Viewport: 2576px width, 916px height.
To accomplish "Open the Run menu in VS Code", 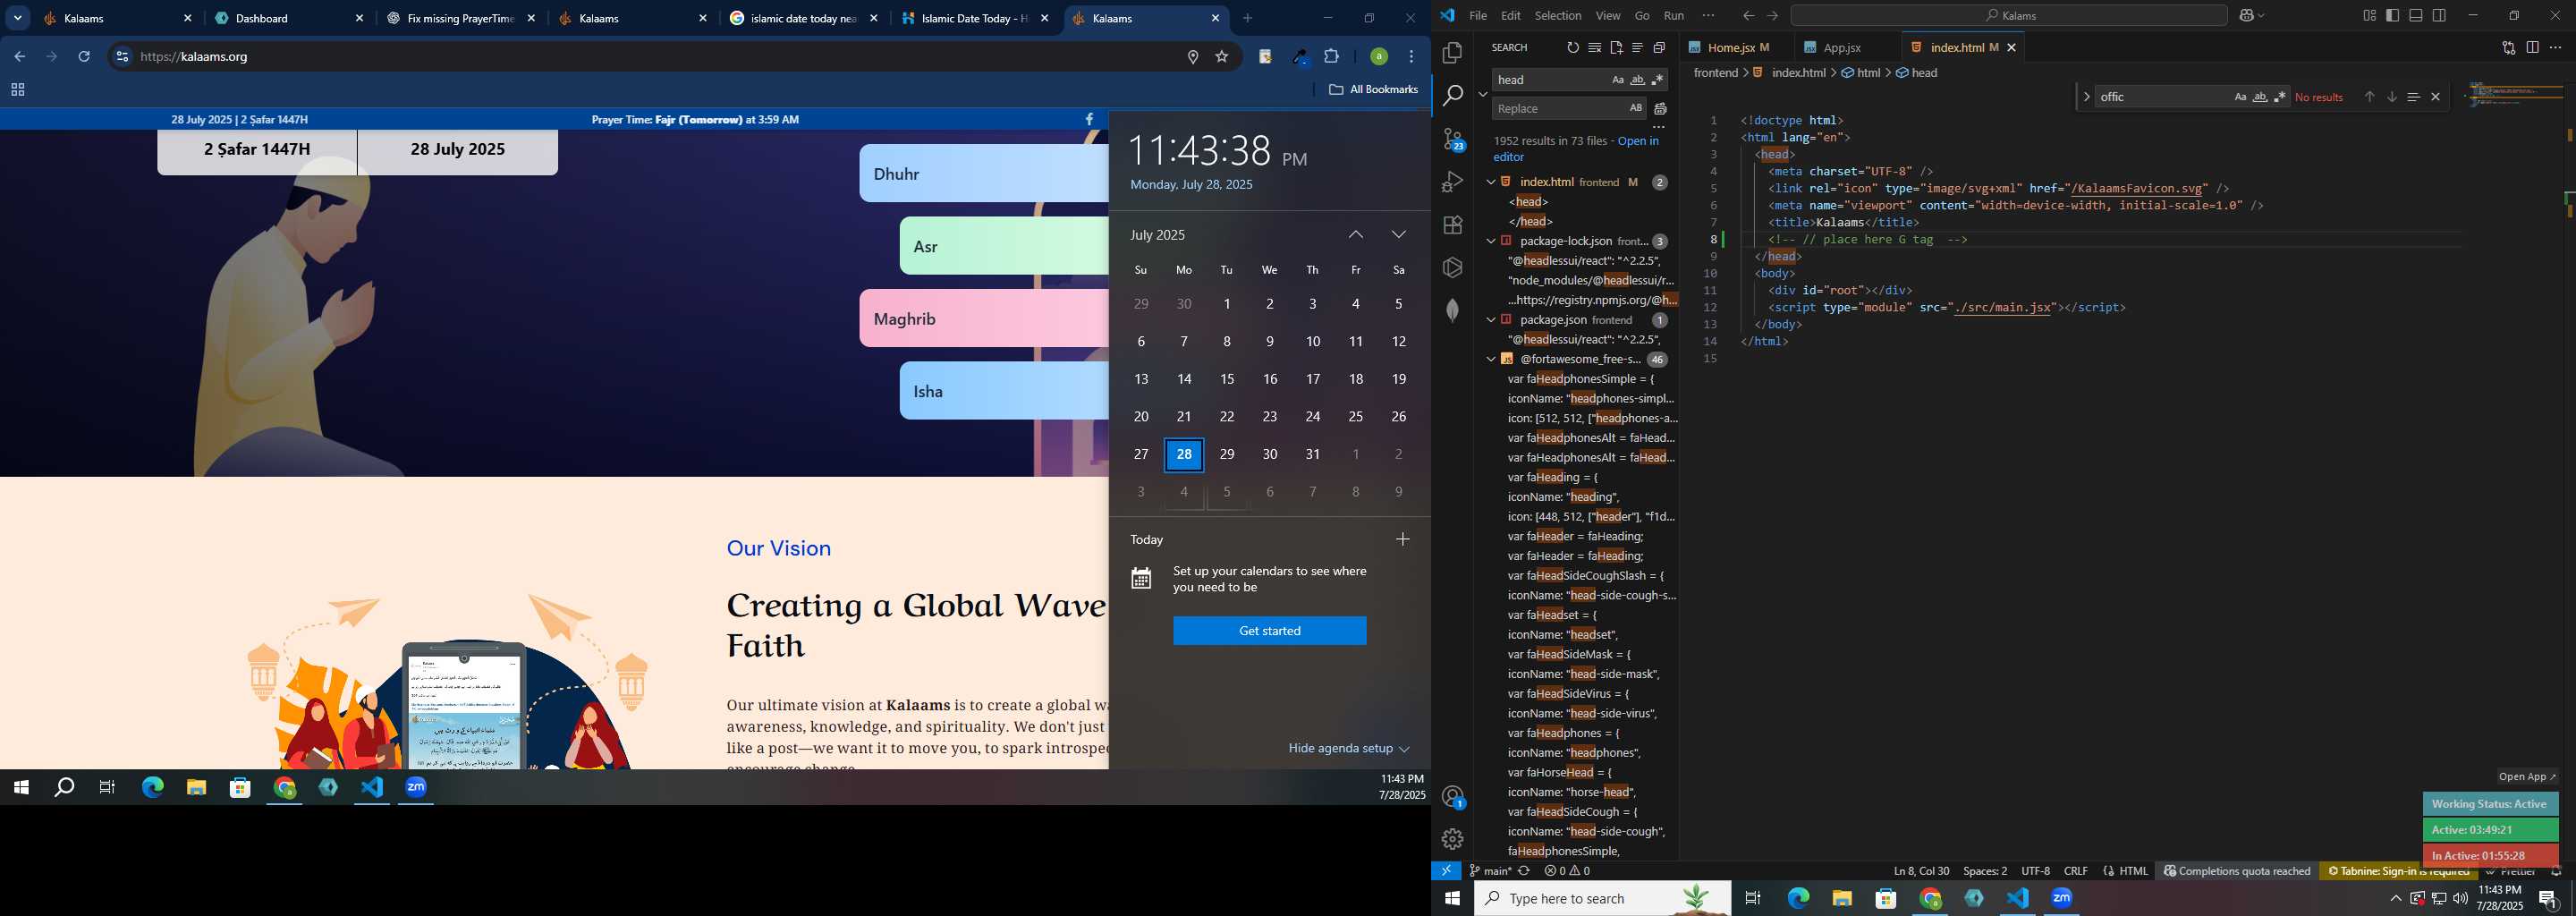I will (1674, 16).
